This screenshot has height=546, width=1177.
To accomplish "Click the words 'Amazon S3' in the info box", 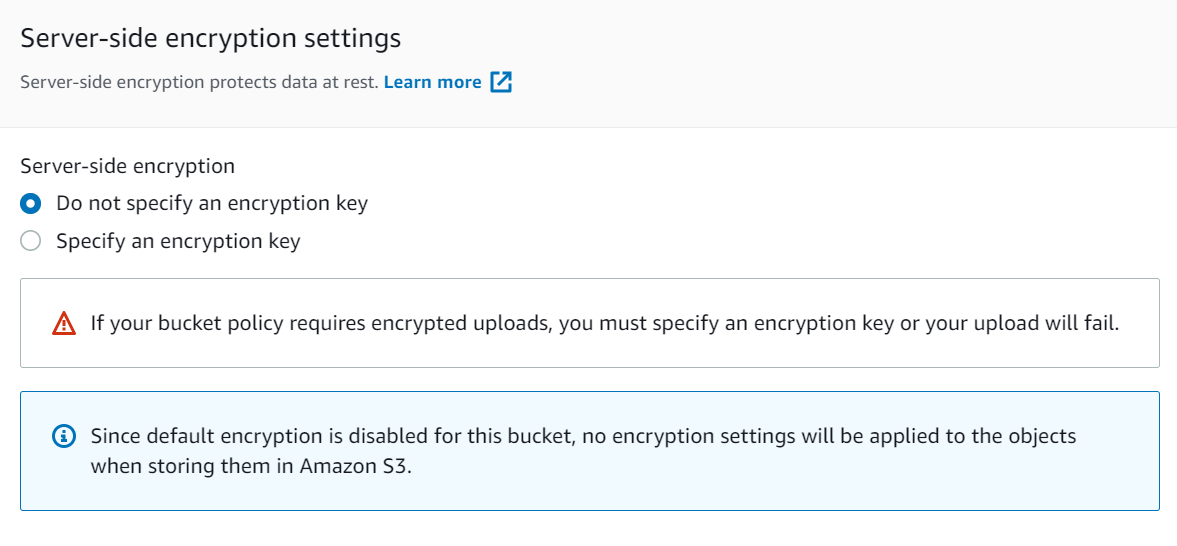I will [357, 466].
